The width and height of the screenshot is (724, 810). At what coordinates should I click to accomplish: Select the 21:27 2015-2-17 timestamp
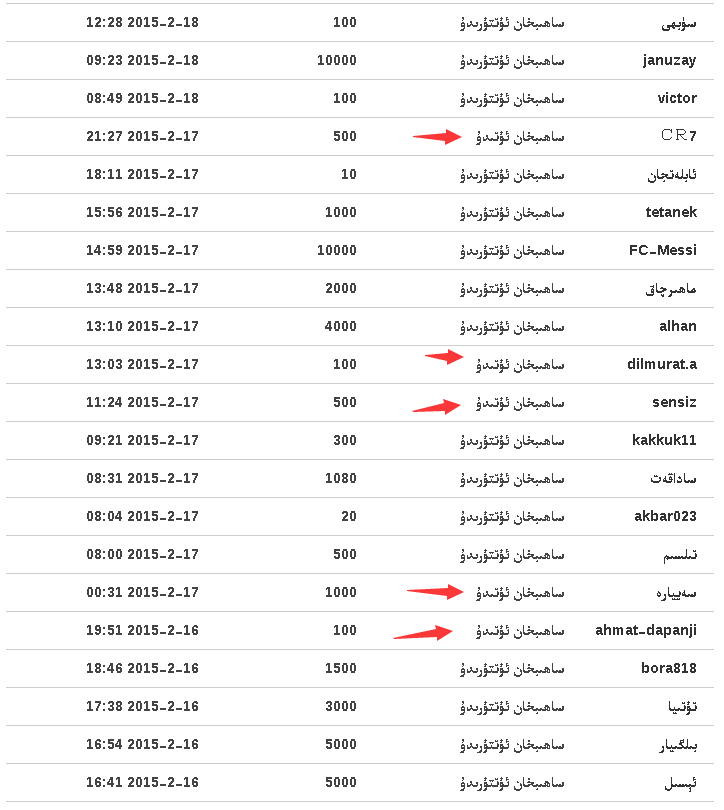[143, 136]
